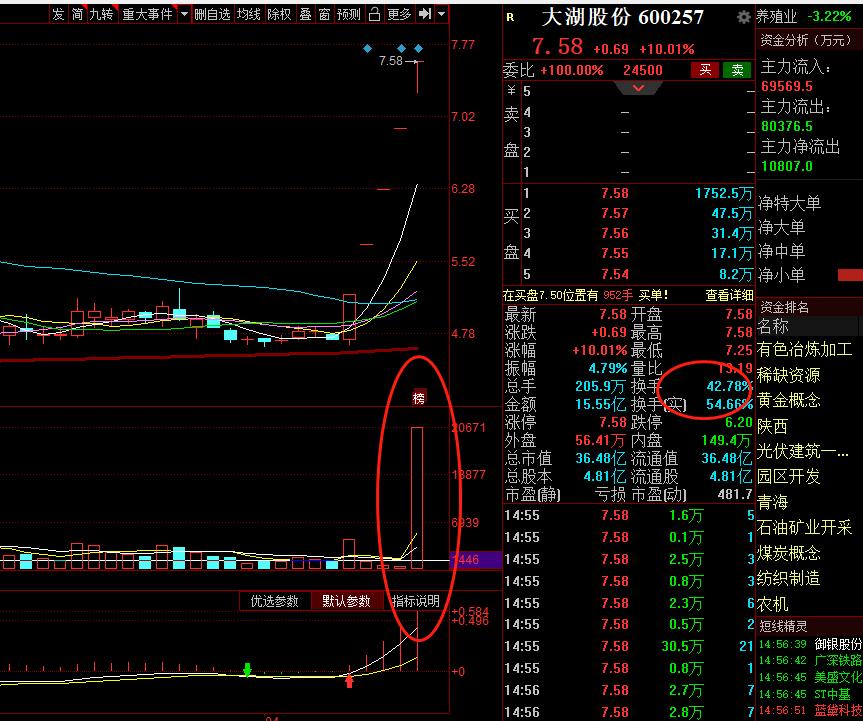Click 净特大单 row label
The width and height of the screenshot is (863, 721).
point(789,203)
